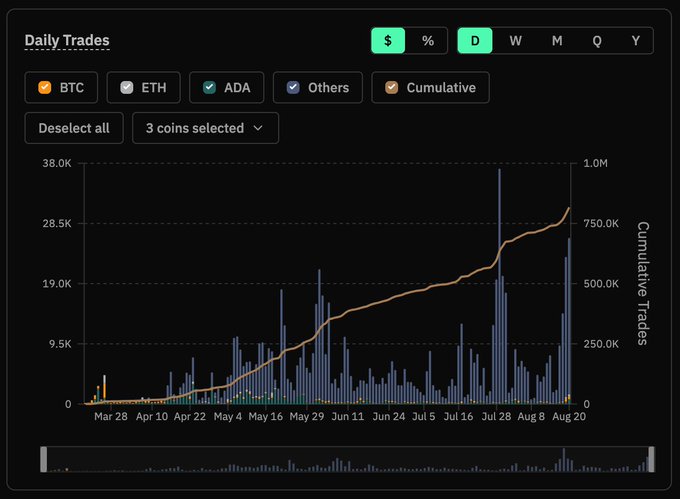Toggle the ETH series checkbox
The image size is (680, 499).
(127, 88)
